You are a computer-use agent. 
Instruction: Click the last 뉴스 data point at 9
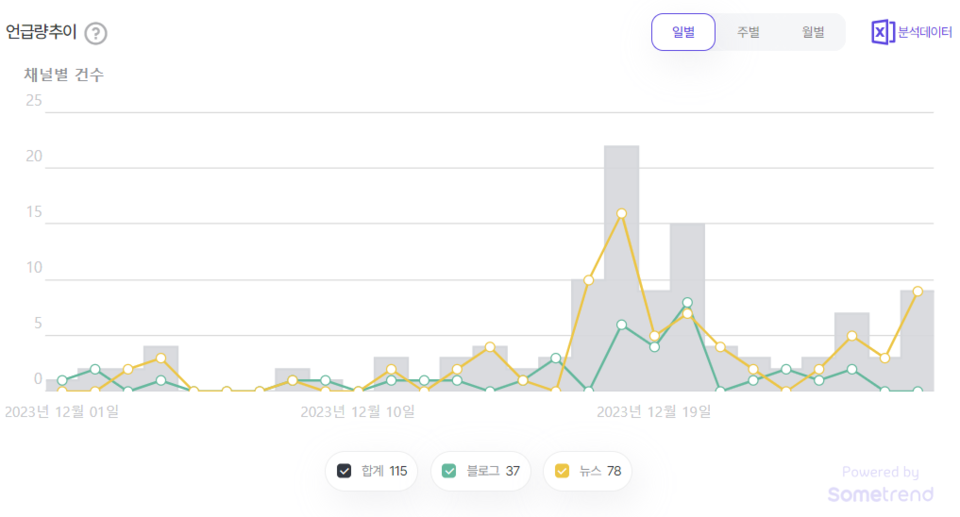917,291
